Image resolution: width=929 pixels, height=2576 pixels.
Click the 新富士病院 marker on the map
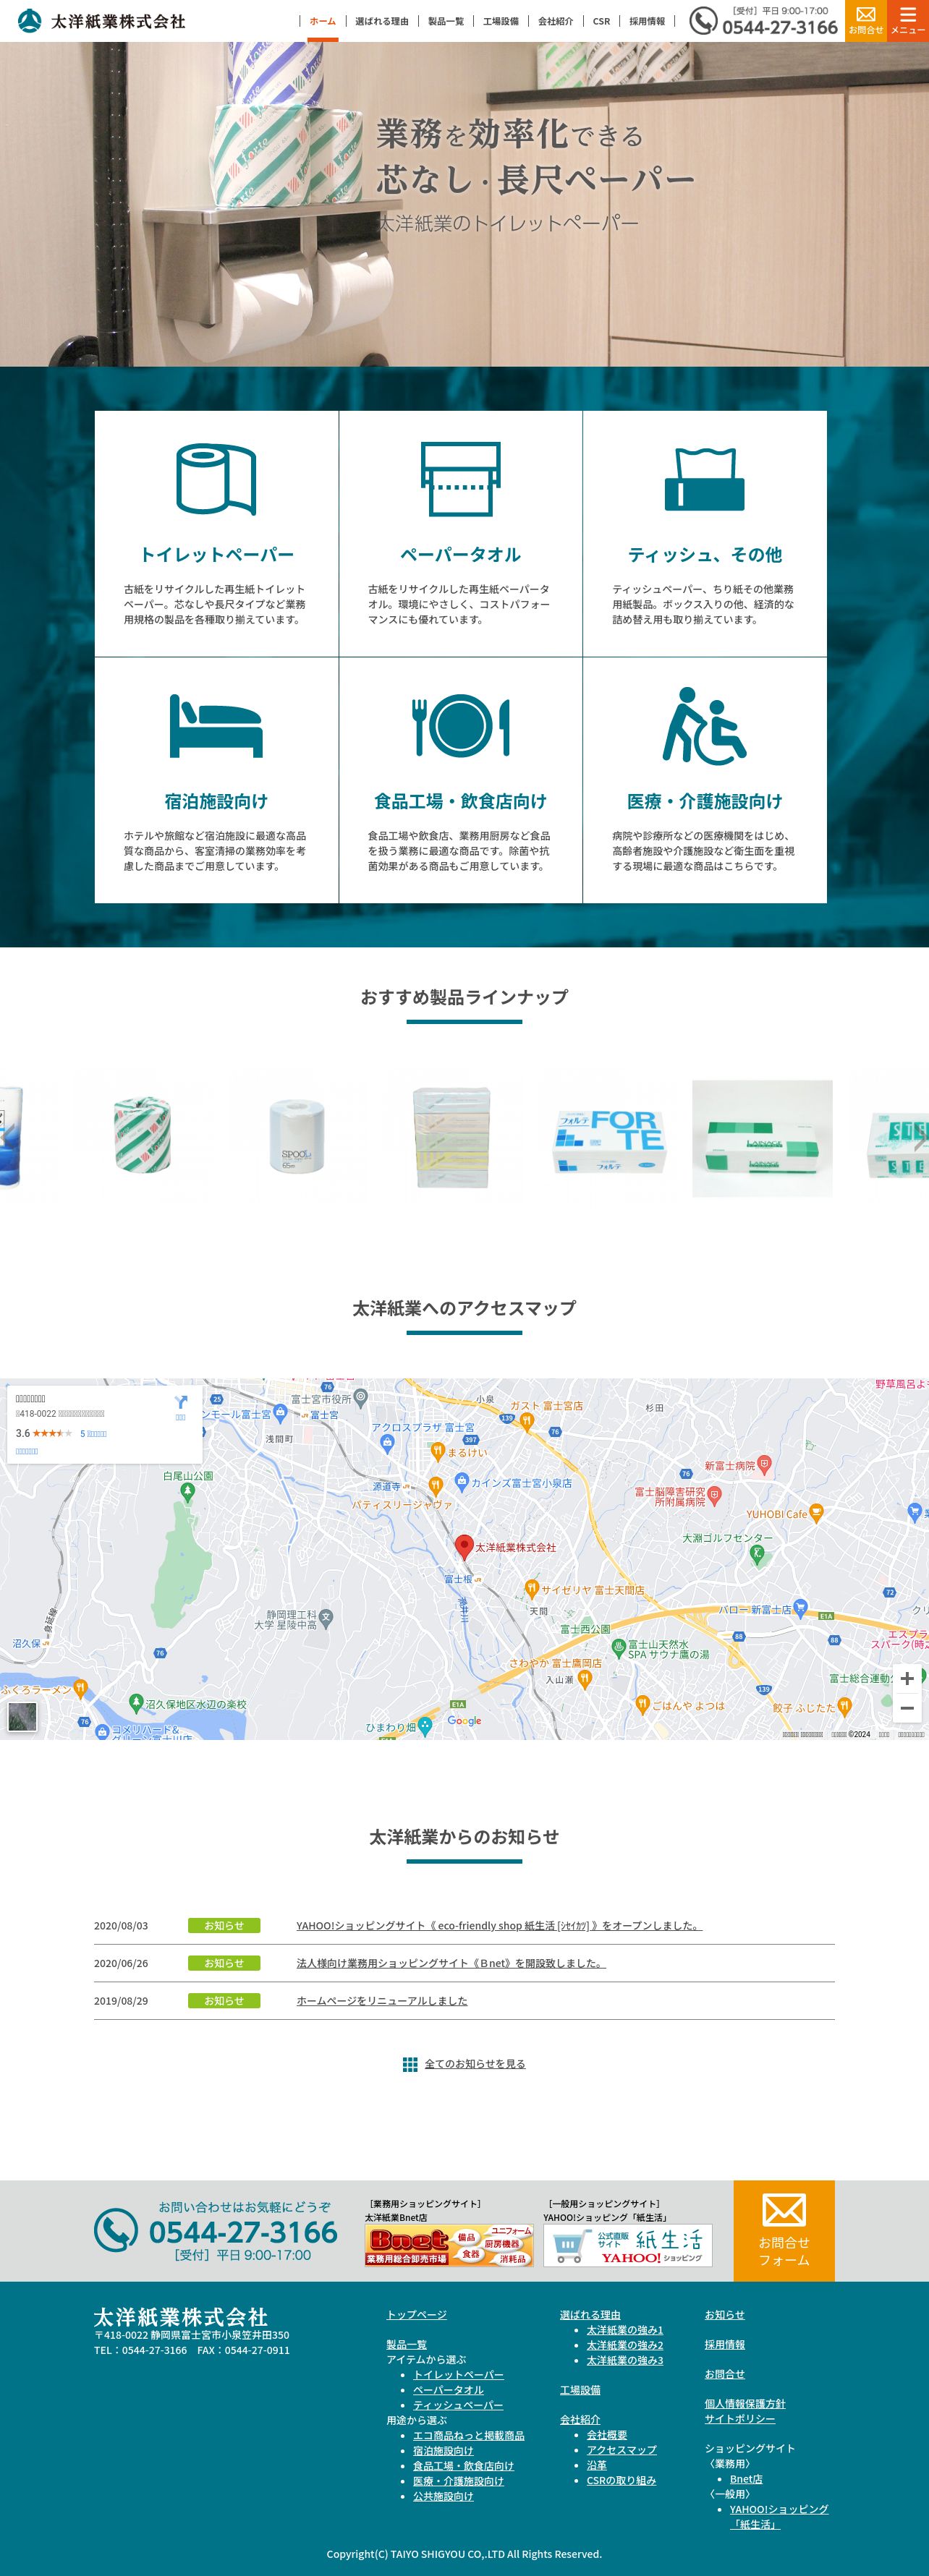(x=764, y=1465)
